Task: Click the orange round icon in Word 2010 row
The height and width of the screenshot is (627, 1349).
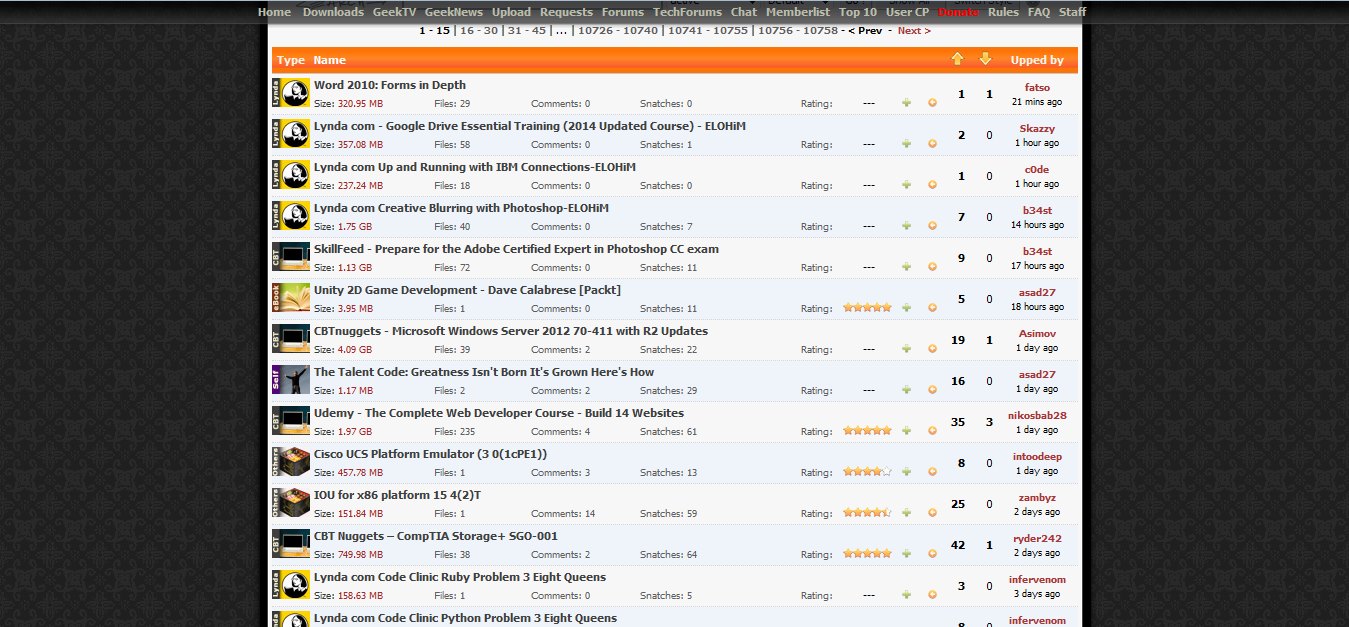Action: 933,103
